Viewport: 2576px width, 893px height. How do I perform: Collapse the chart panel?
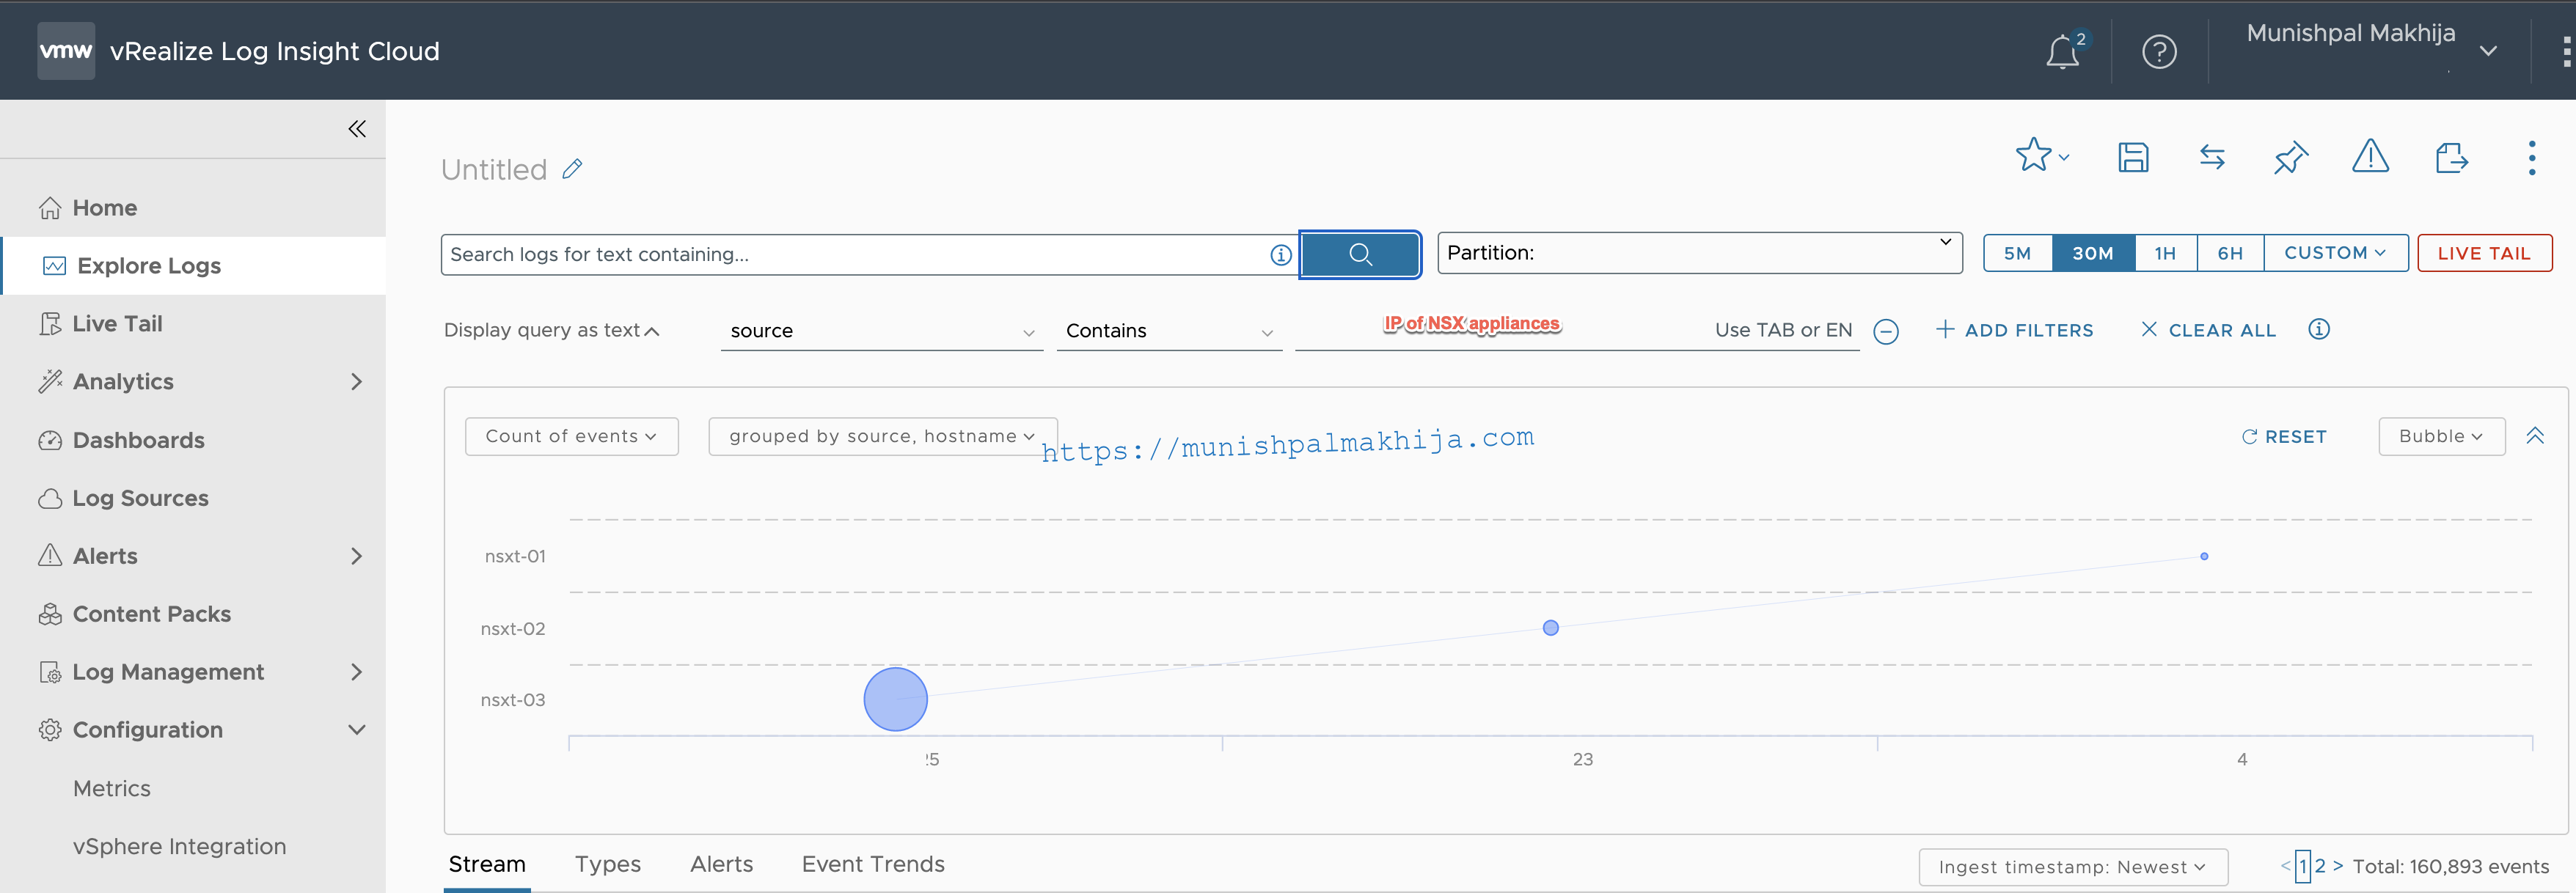2535,436
